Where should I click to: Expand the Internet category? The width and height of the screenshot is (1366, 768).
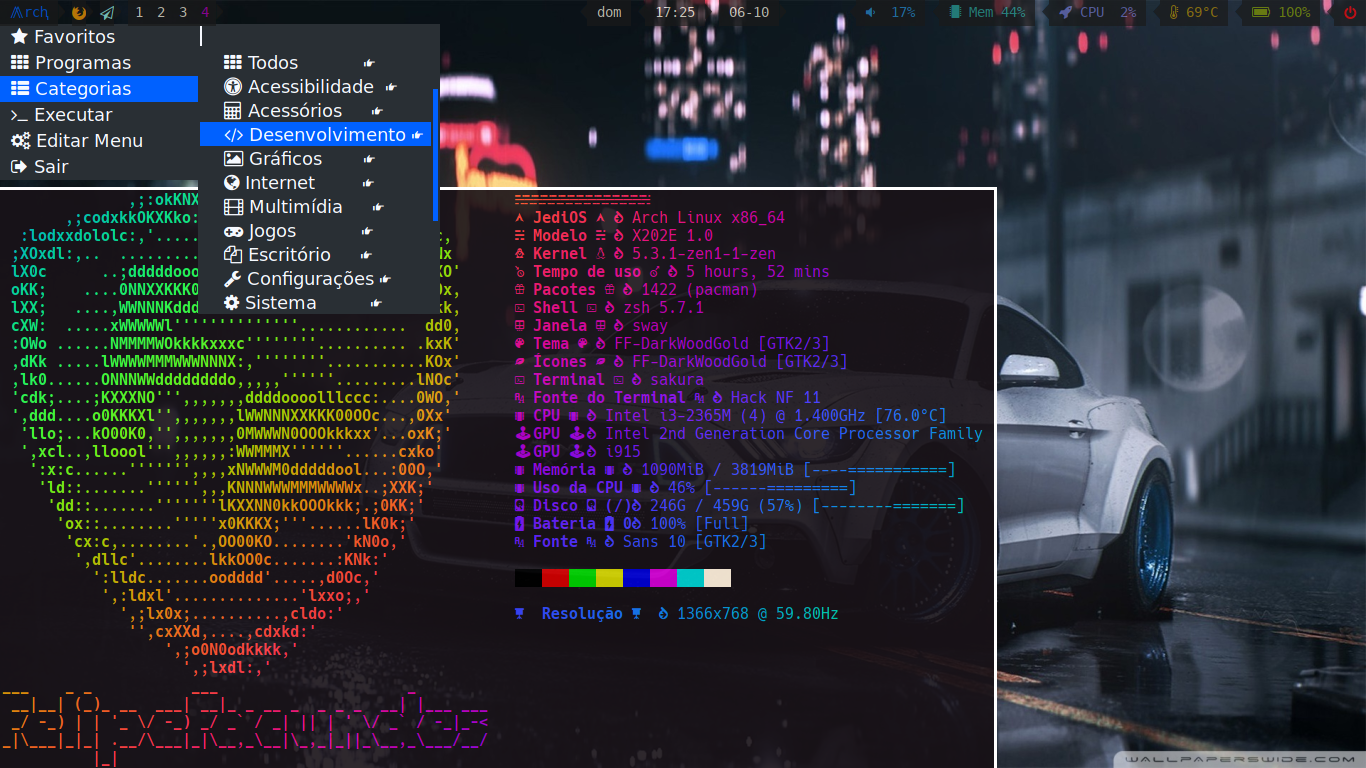click(315, 183)
